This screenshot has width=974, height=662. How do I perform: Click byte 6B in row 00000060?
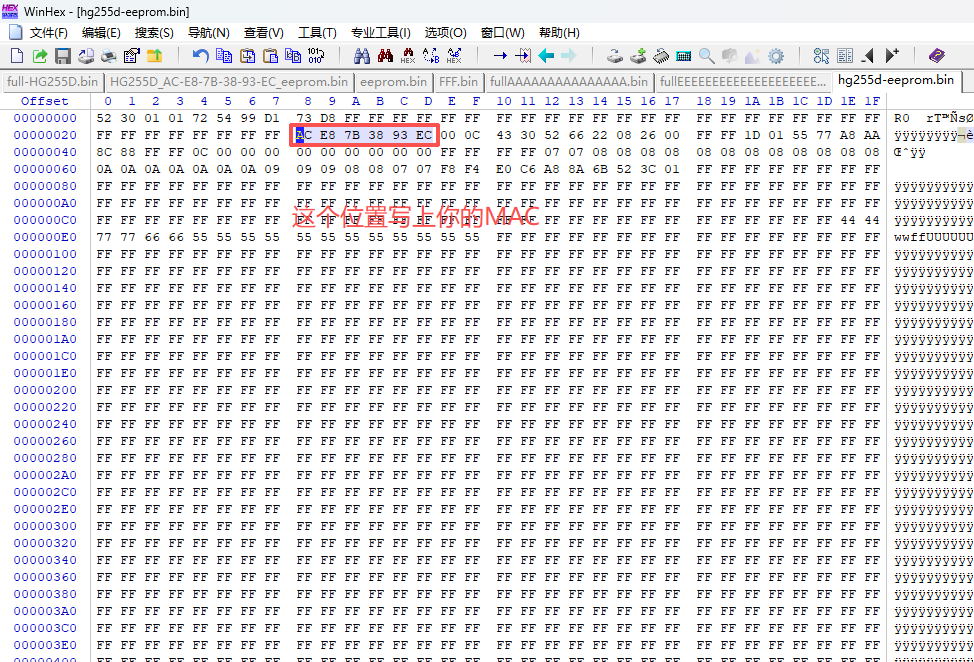pyautogui.click(x=599, y=169)
